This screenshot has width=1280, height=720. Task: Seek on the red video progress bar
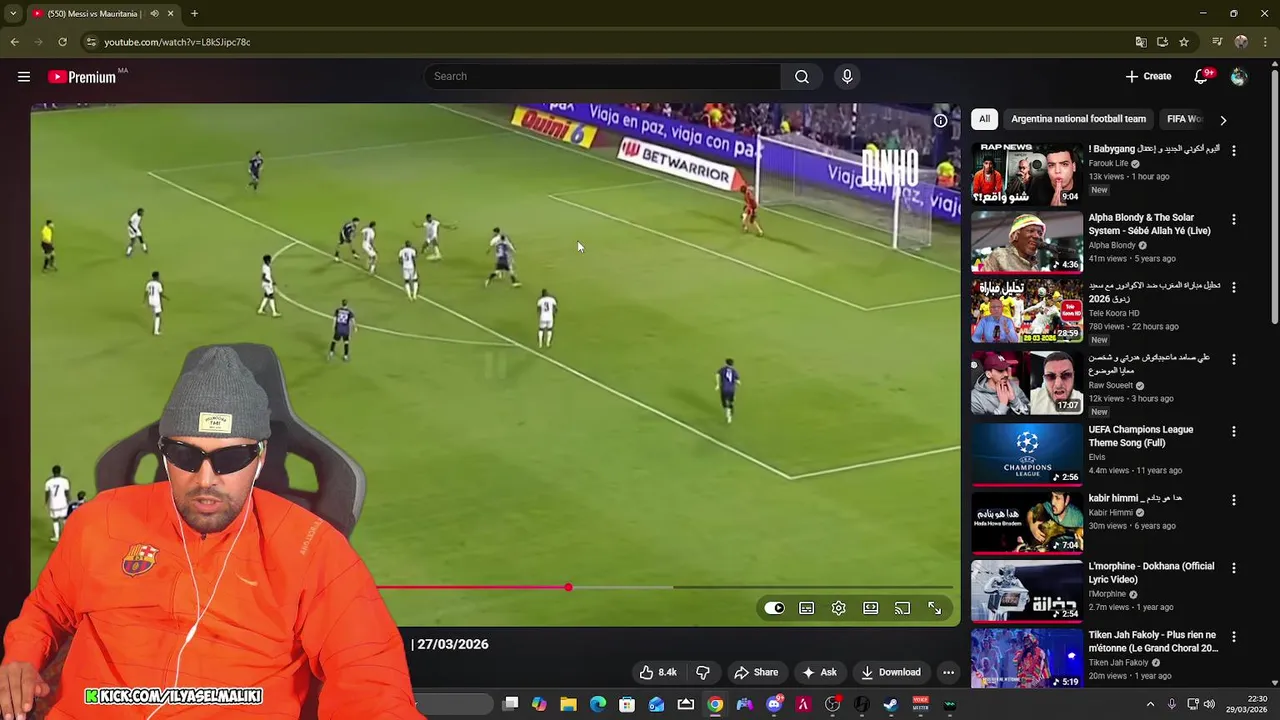(472, 588)
